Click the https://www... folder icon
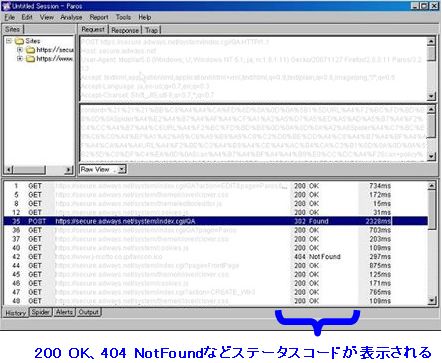The image size is (442, 363). 31,59
